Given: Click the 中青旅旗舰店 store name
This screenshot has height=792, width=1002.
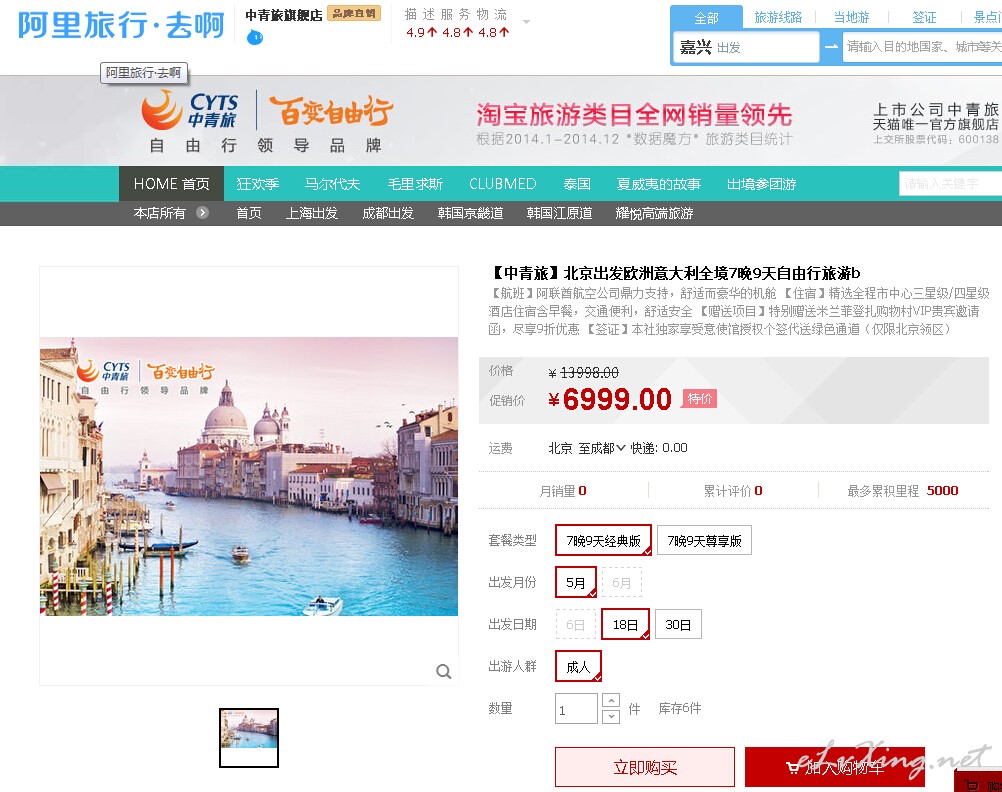Looking at the screenshot, I should [284, 15].
